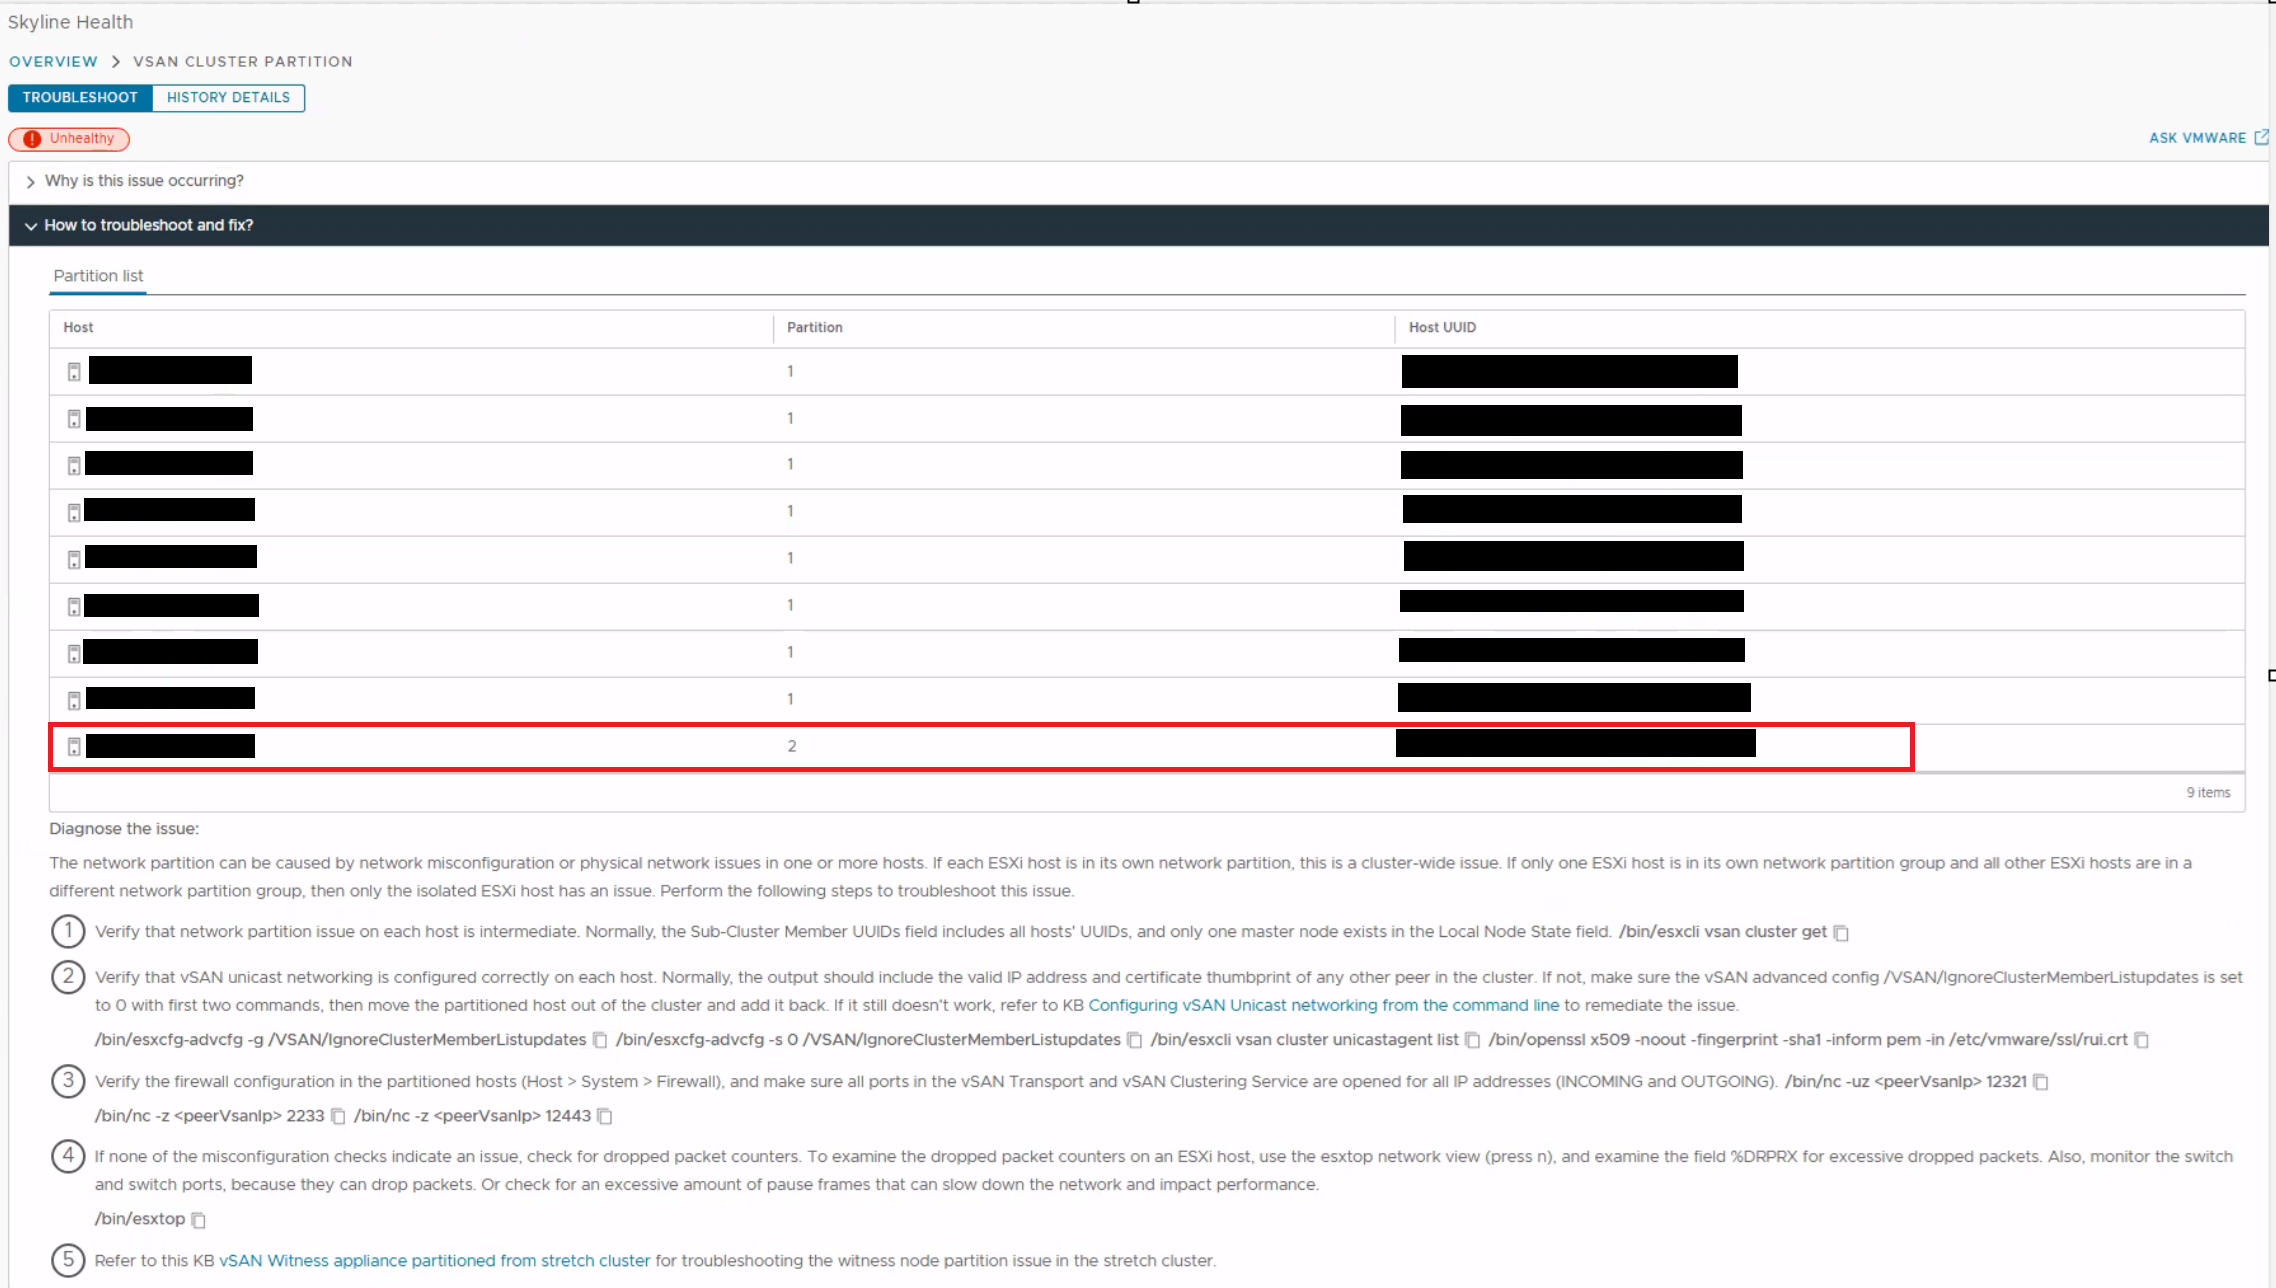Copy the openssl x509 fingerprint command
2276x1288 pixels.
[2141, 1040]
